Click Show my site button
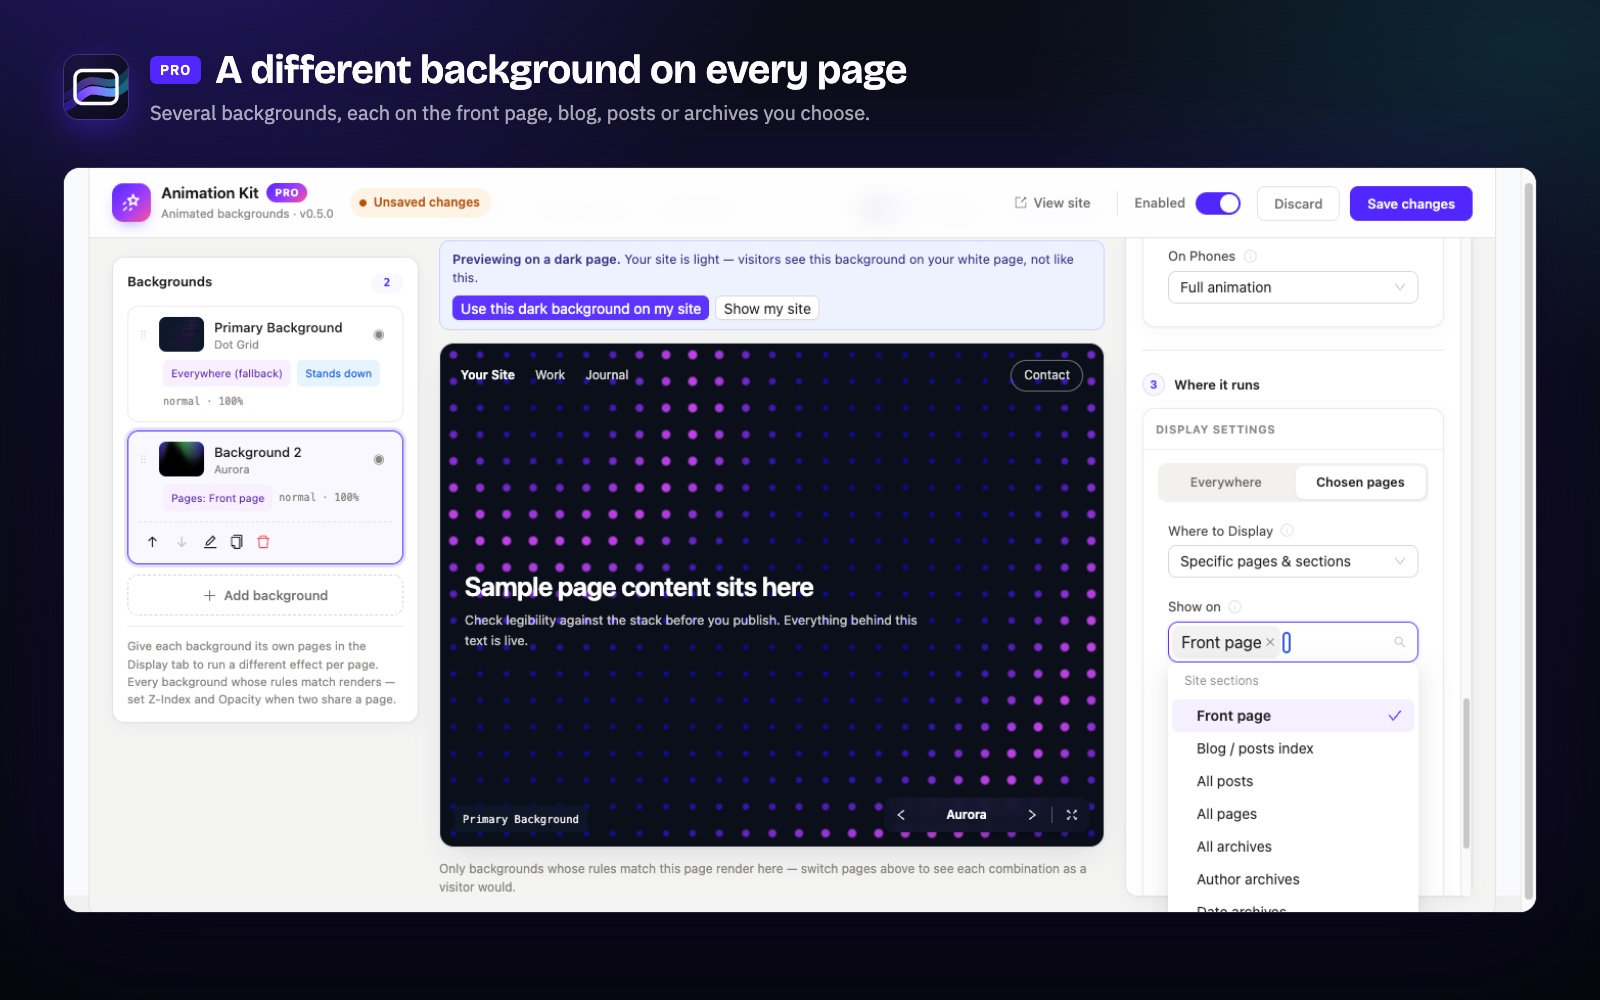The image size is (1600, 1000). (x=767, y=309)
